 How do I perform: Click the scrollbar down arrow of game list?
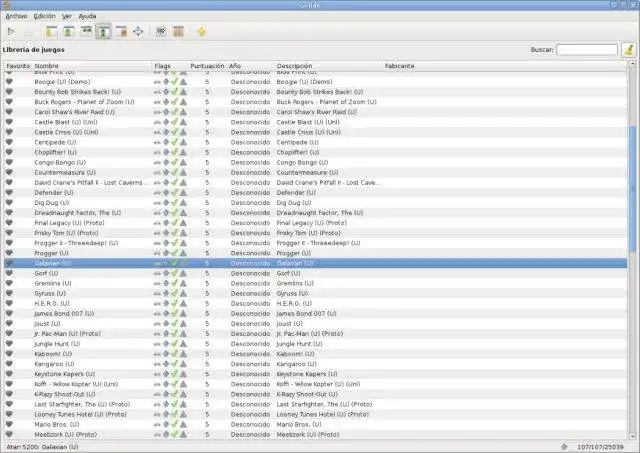(x=632, y=436)
